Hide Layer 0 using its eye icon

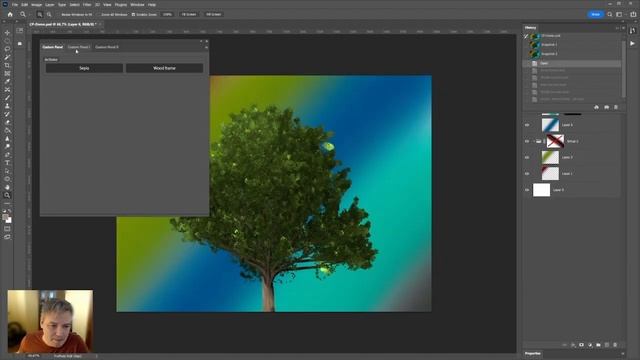527,190
